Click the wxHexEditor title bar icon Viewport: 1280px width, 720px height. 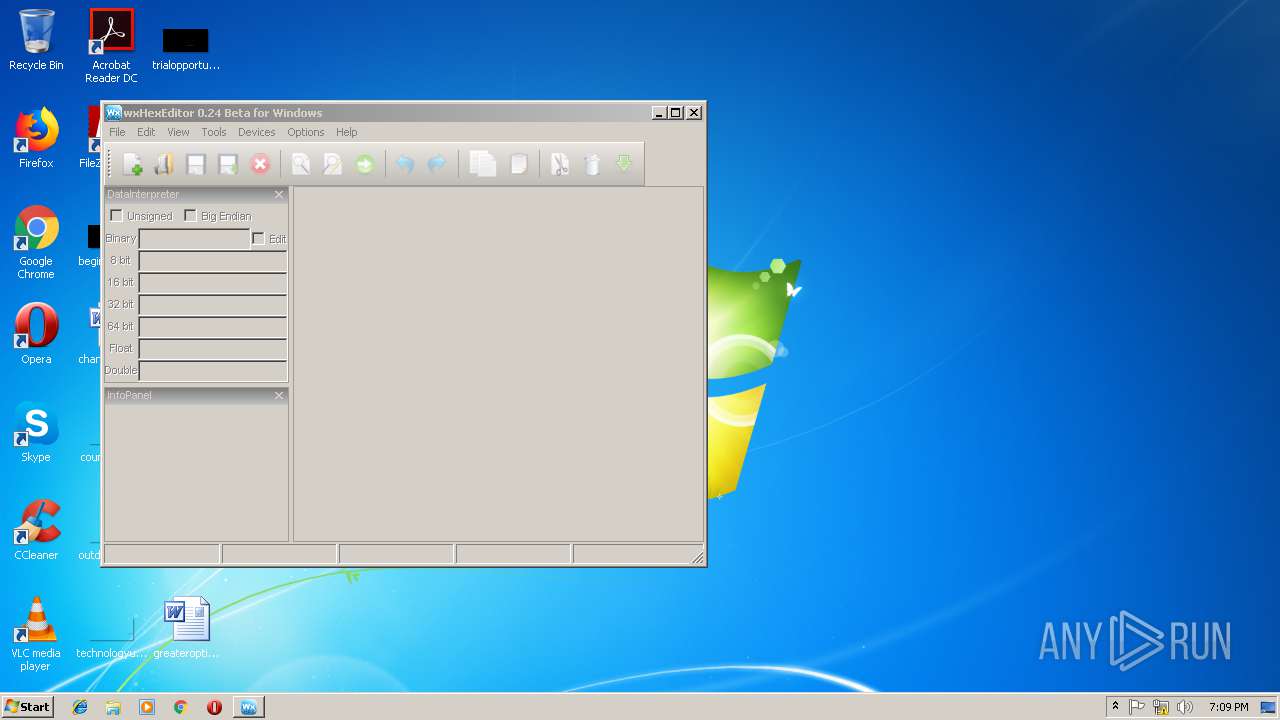[x=114, y=112]
